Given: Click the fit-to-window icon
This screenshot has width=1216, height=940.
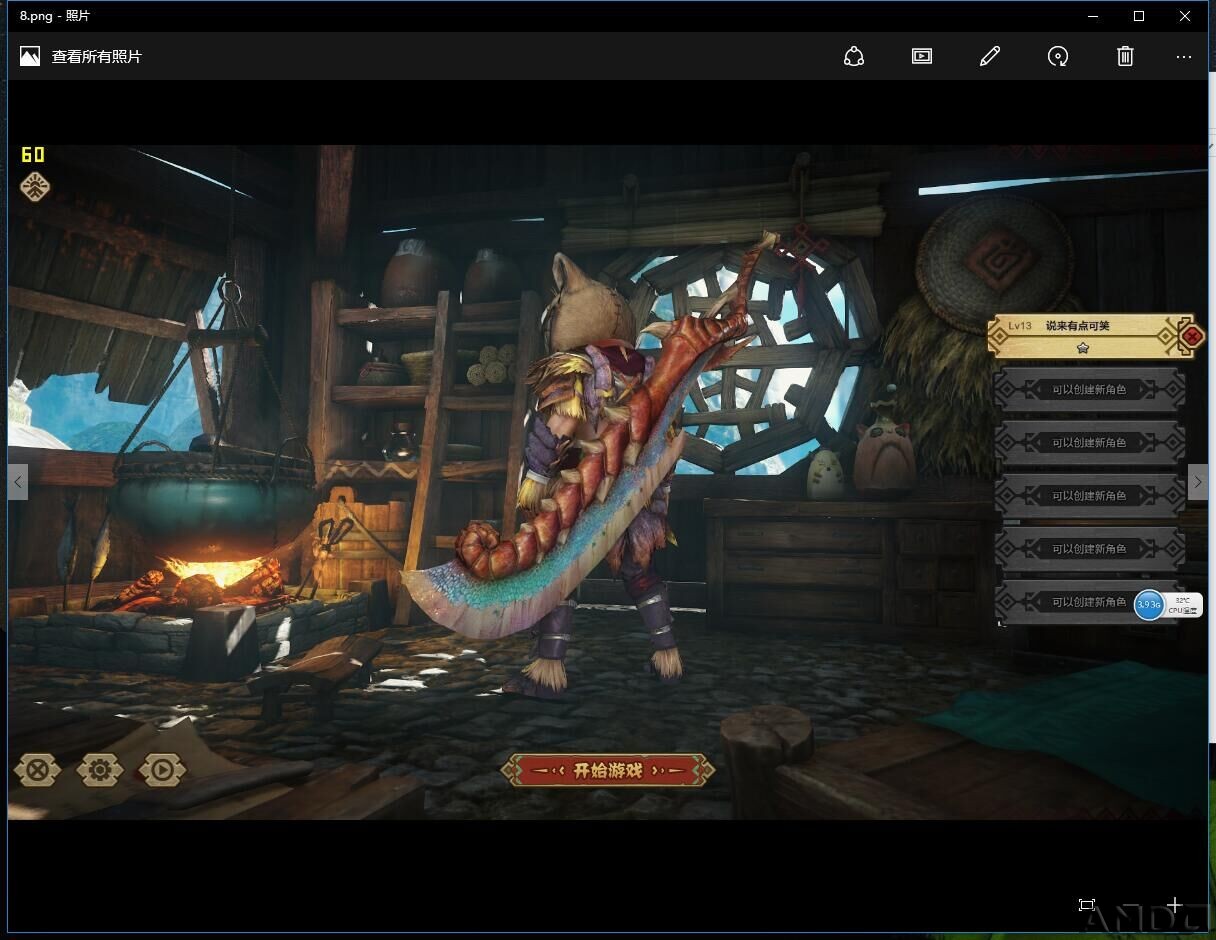Looking at the screenshot, I should (x=1087, y=905).
